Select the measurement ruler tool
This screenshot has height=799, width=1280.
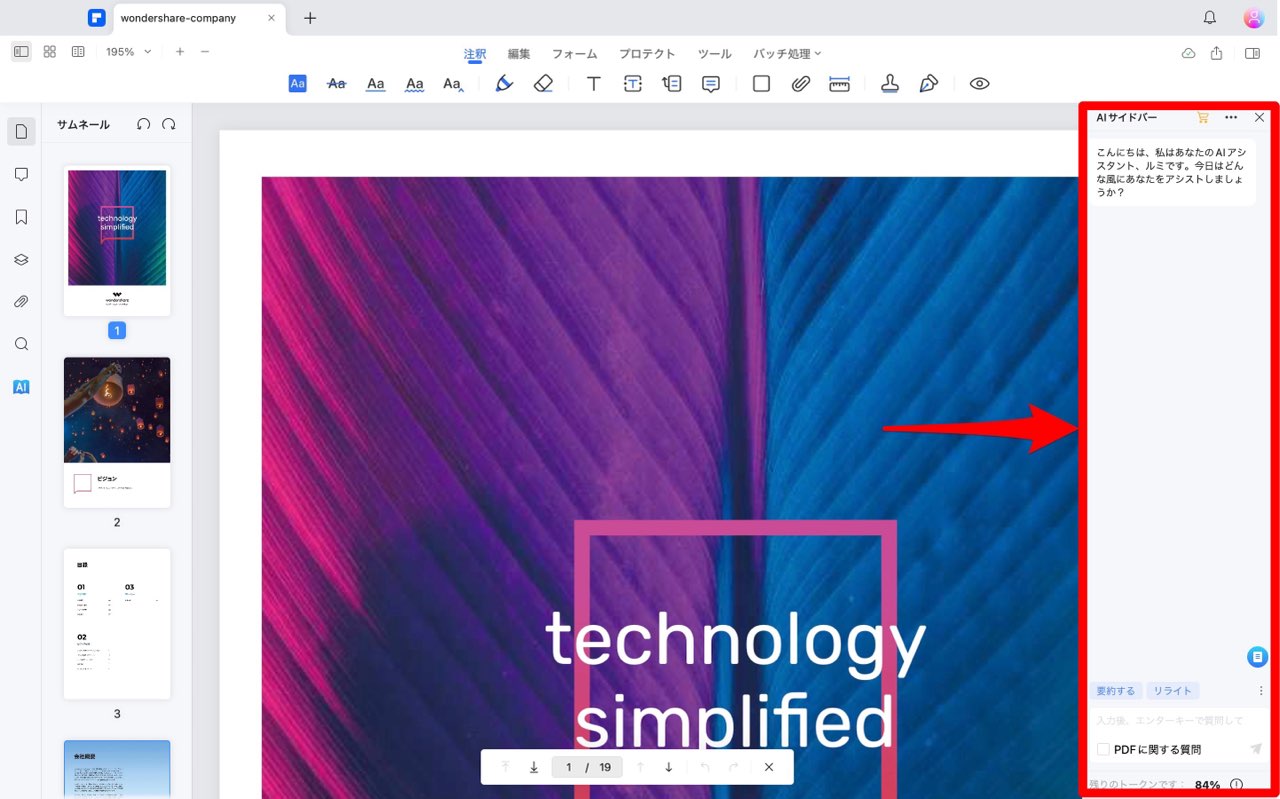(x=839, y=84)
